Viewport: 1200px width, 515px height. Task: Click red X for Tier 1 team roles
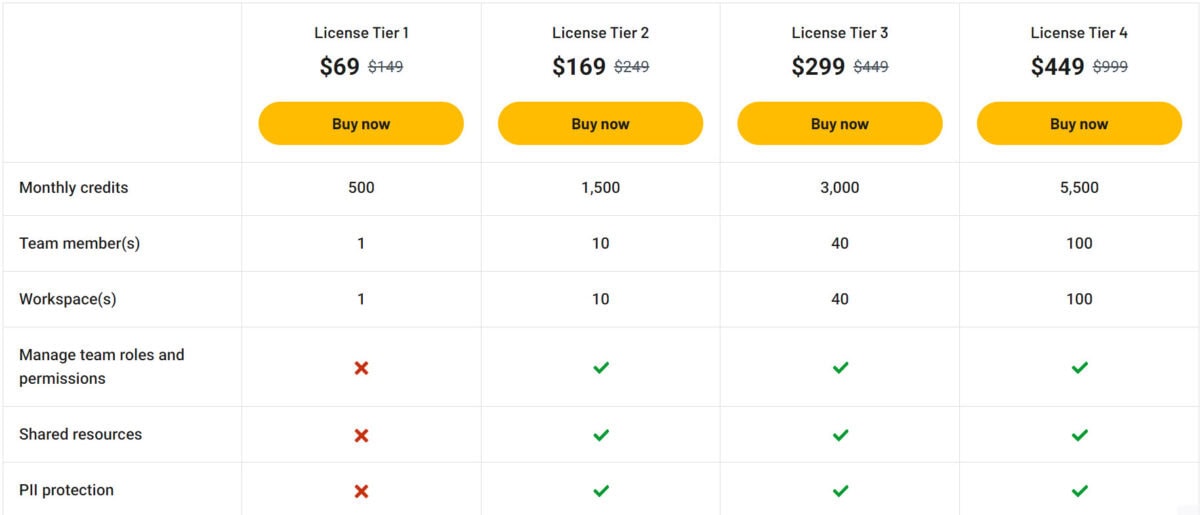coord(361,368)
